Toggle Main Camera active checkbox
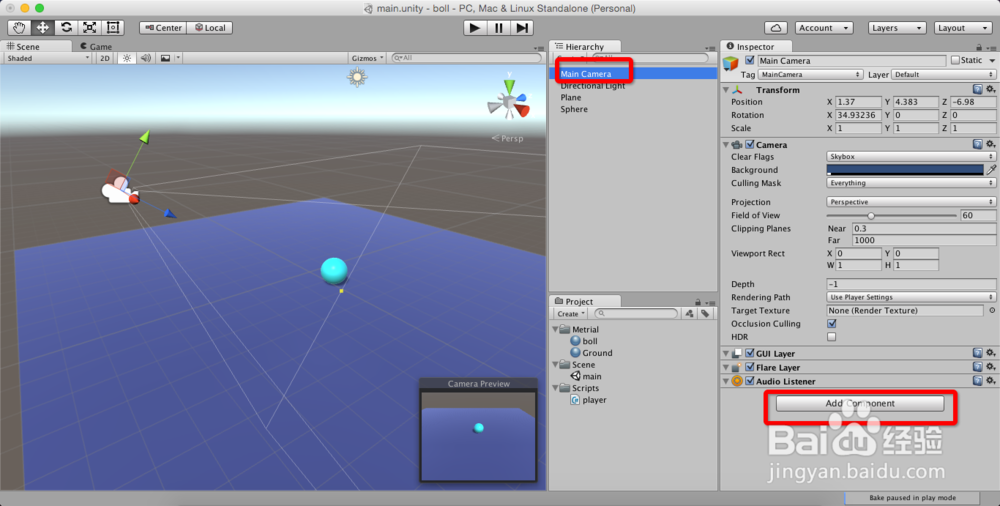Viewport: 1000px width, 506px height. [749, 61]
